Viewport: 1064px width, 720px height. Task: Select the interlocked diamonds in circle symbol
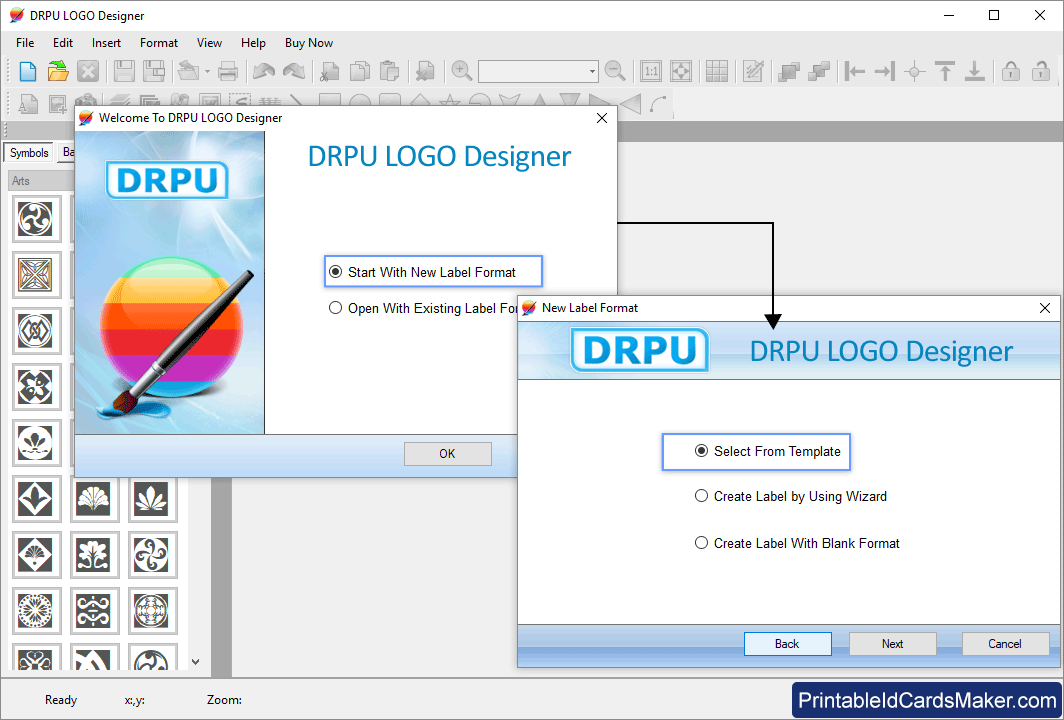(x=36, y=330)
